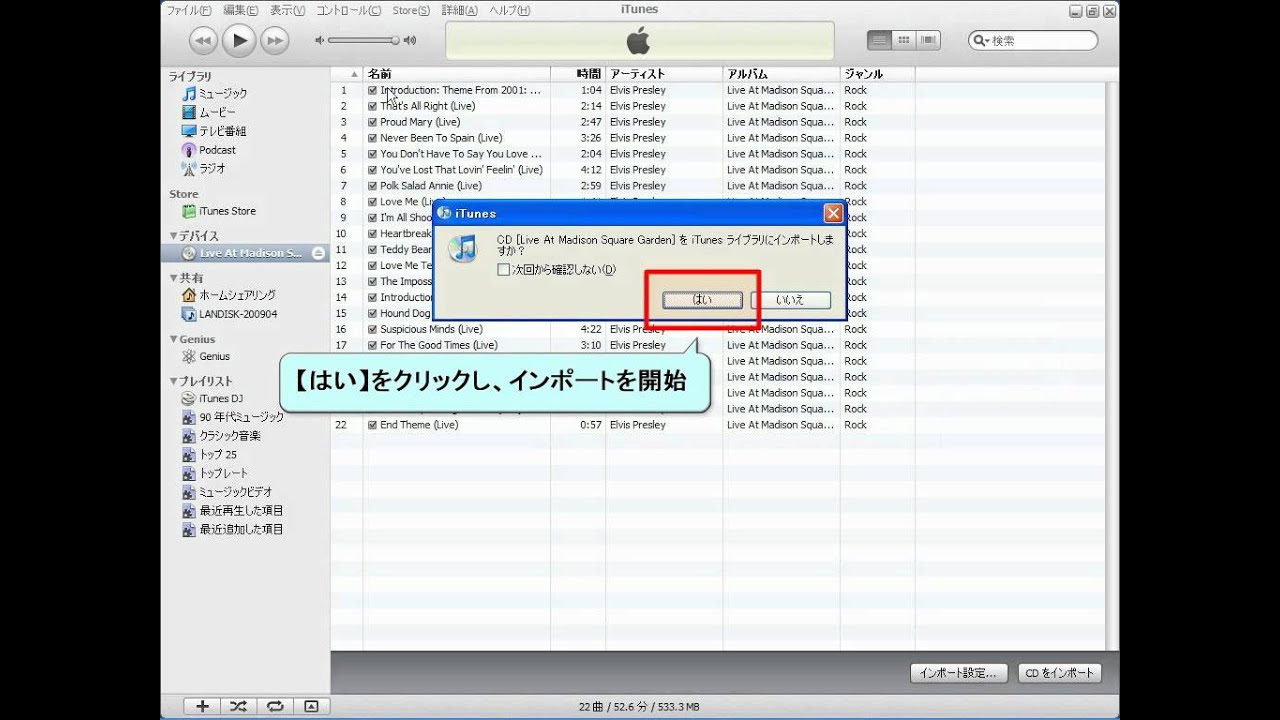Click いいえ in the iTunes dialog

(x=790, y=299)
